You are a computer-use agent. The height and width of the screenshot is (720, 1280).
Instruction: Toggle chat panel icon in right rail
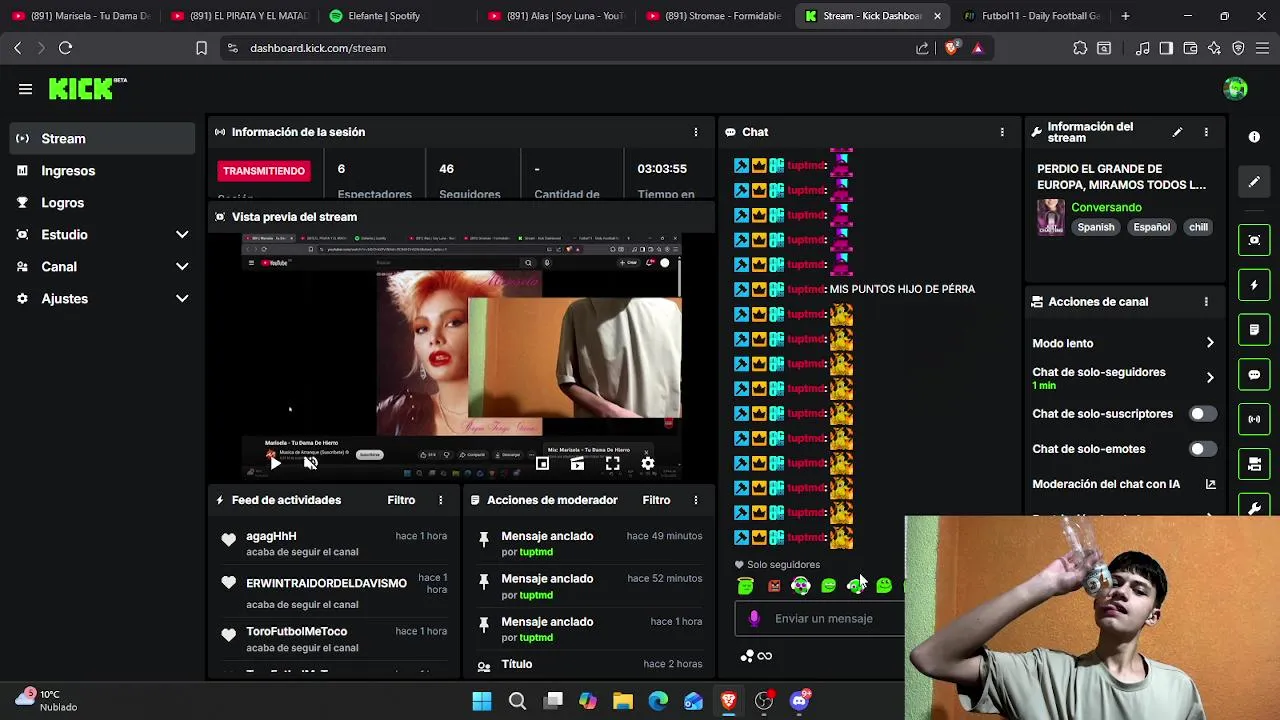pos(1254,374)
